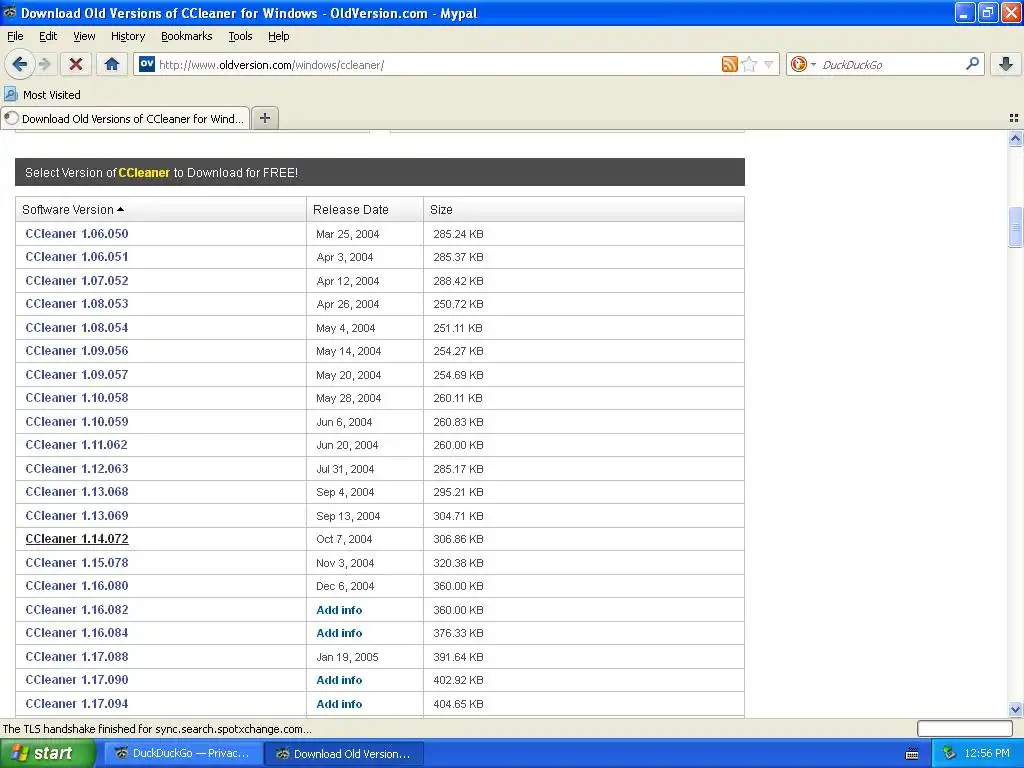Bookmark this page with the star
This screenshot has width=1024, height=768.
pos(750,64)
